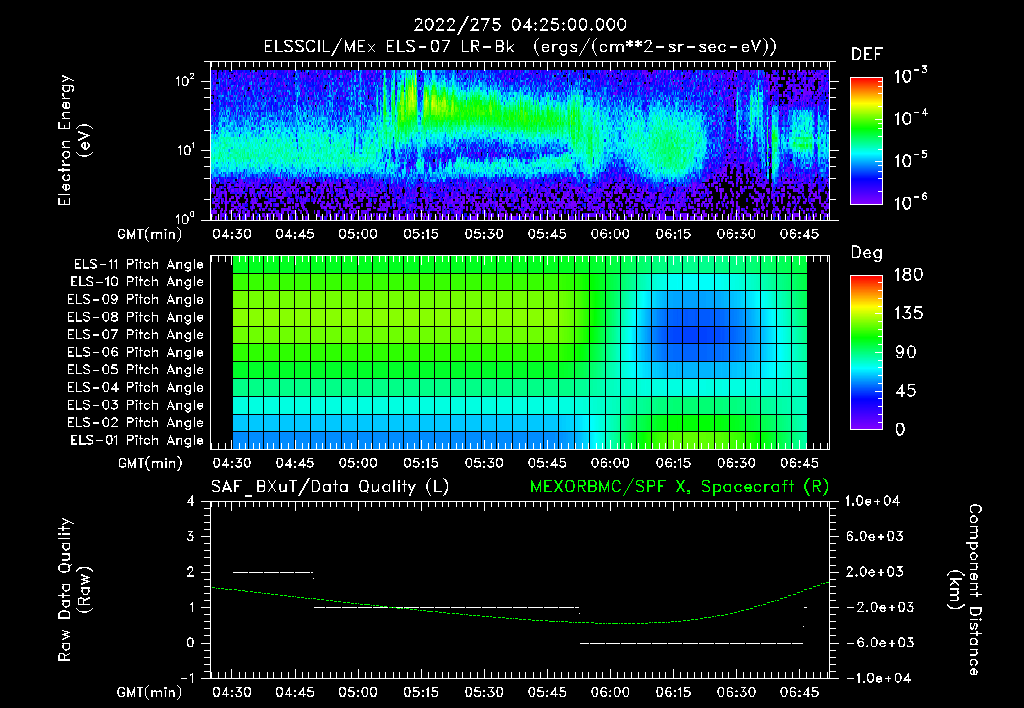The height and width of the screenshot is (708, 1024).
Task: Select the ELS-02 Pitch Angle row label
Action: tap(136, 423)
